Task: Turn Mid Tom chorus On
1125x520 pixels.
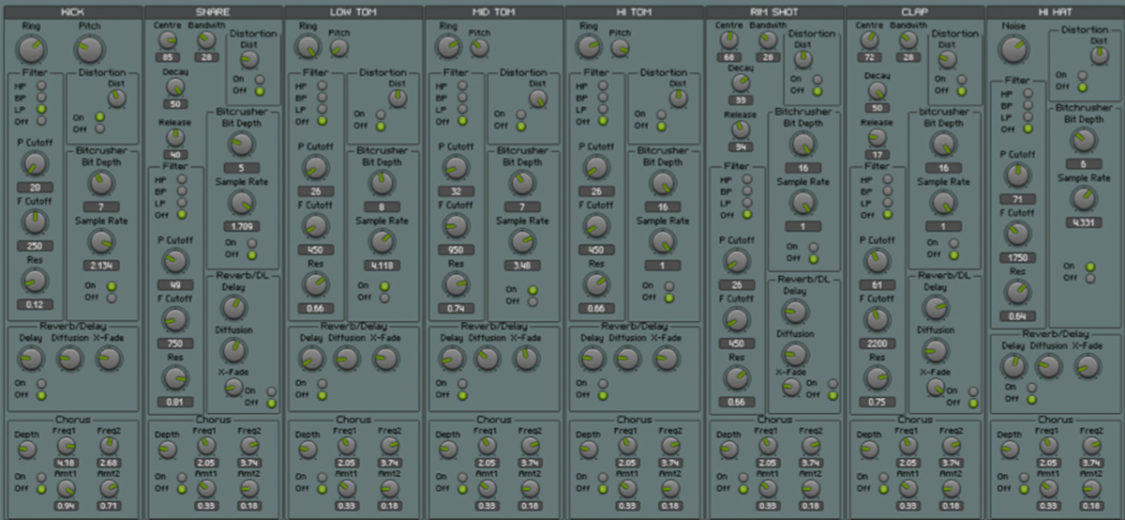Action: coord(462,477)
